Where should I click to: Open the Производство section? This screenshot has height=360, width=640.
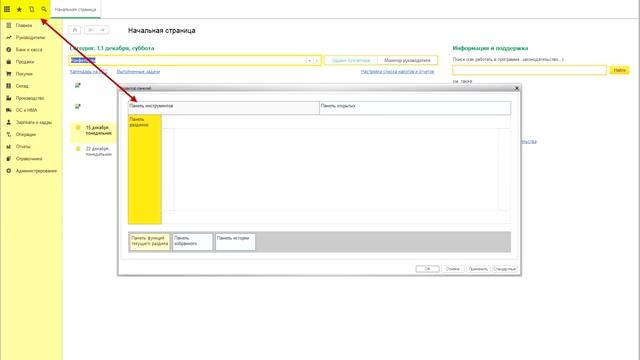[30, 98]
